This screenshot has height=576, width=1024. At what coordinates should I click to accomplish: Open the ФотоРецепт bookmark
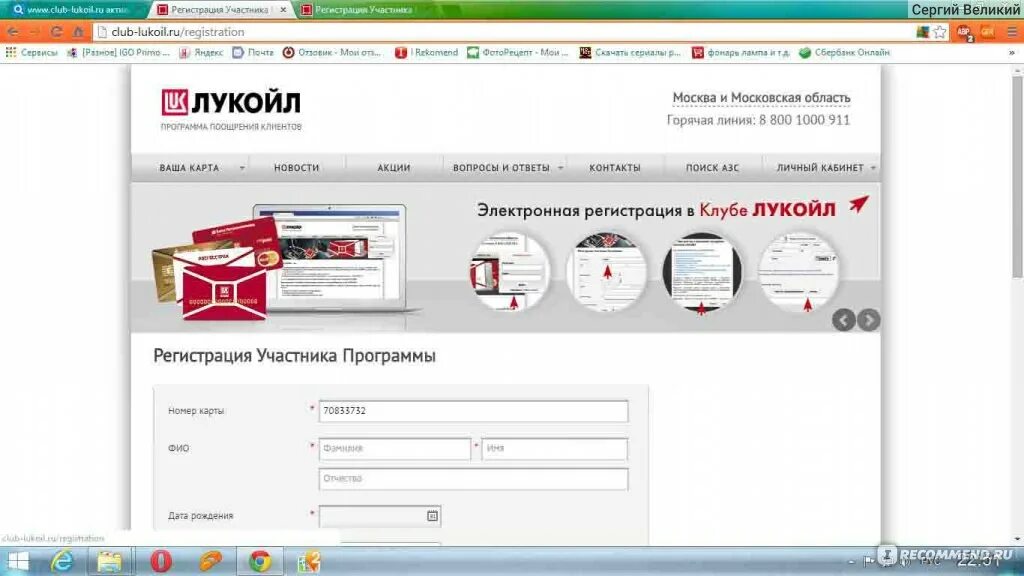click(518, 52)
